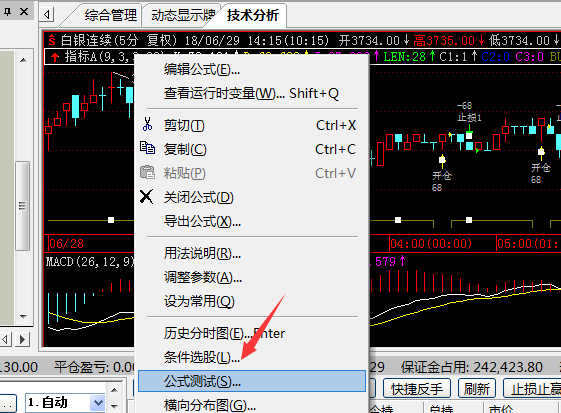Click the left panel vertical scrollbar thumb
This screenshot has height=413, width=561.
23,206
